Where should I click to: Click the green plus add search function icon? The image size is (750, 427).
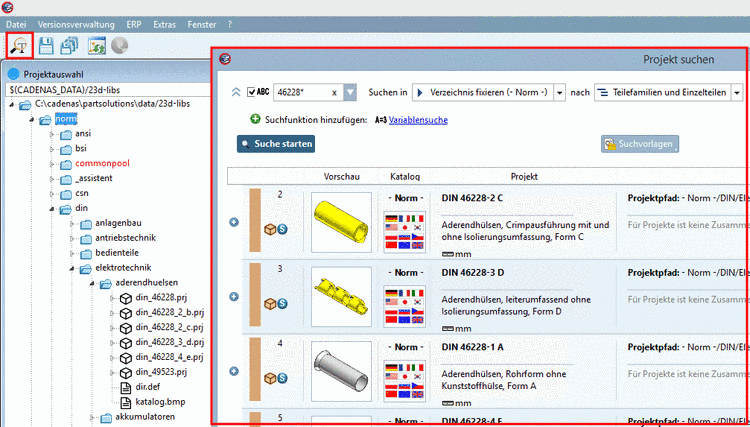click(x=255, y=120)
